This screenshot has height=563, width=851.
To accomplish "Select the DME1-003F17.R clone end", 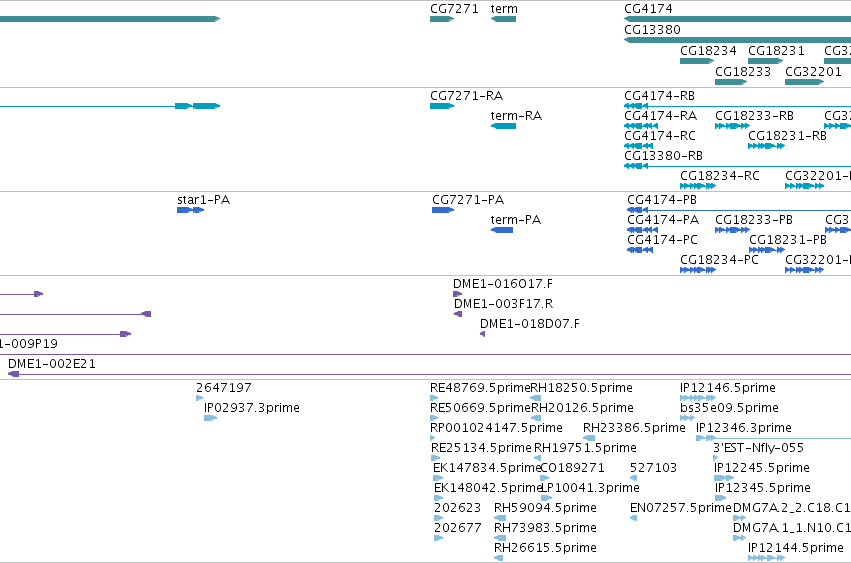I will (458, 314).
